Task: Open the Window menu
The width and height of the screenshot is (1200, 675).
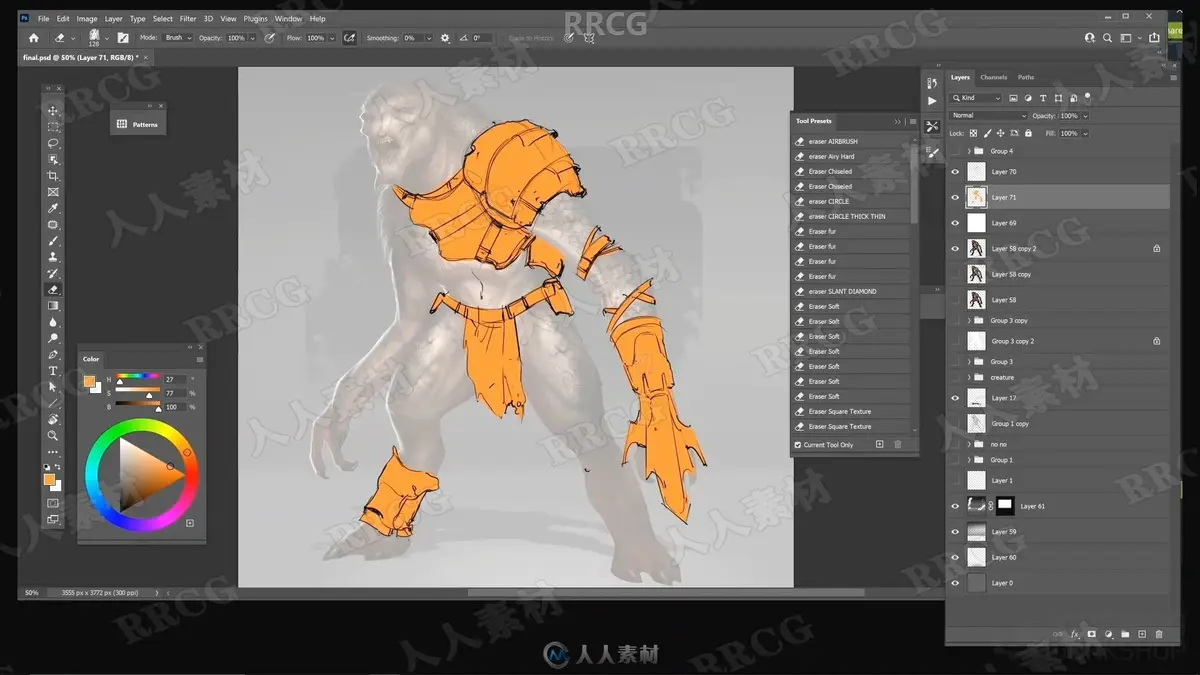Action: tap(288, 19)
